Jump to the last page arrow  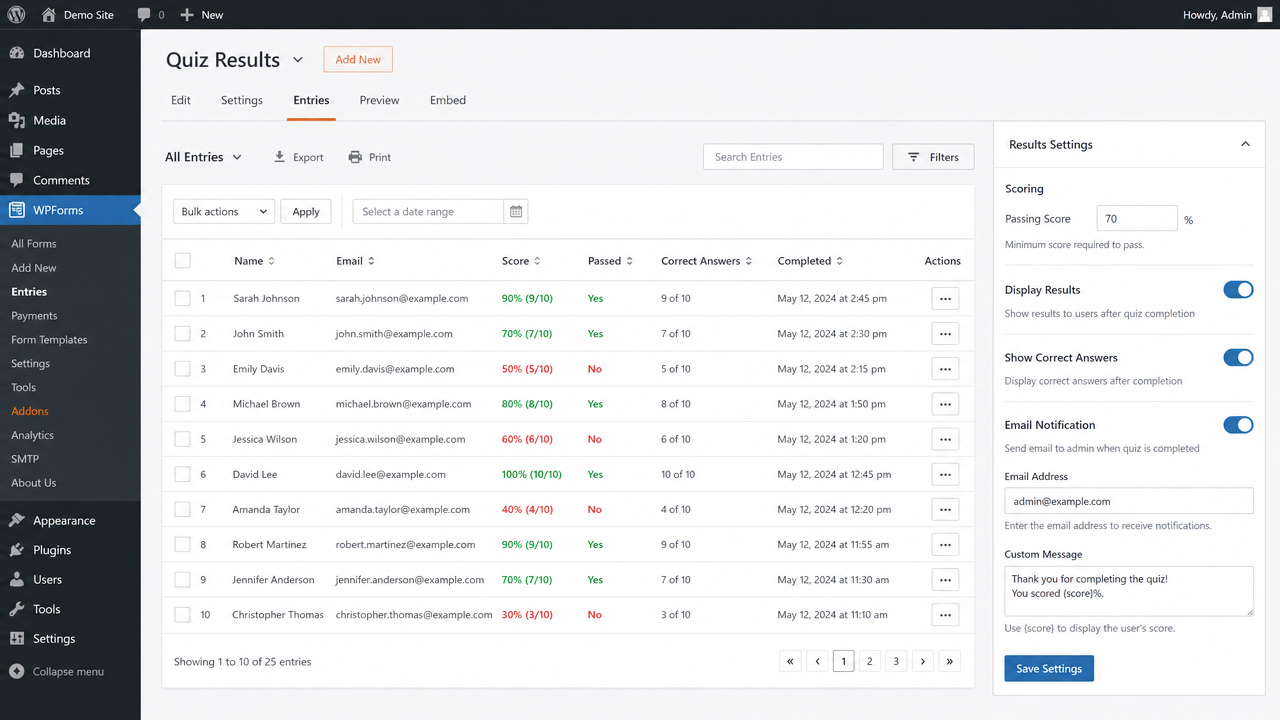(x=949, y=661)
